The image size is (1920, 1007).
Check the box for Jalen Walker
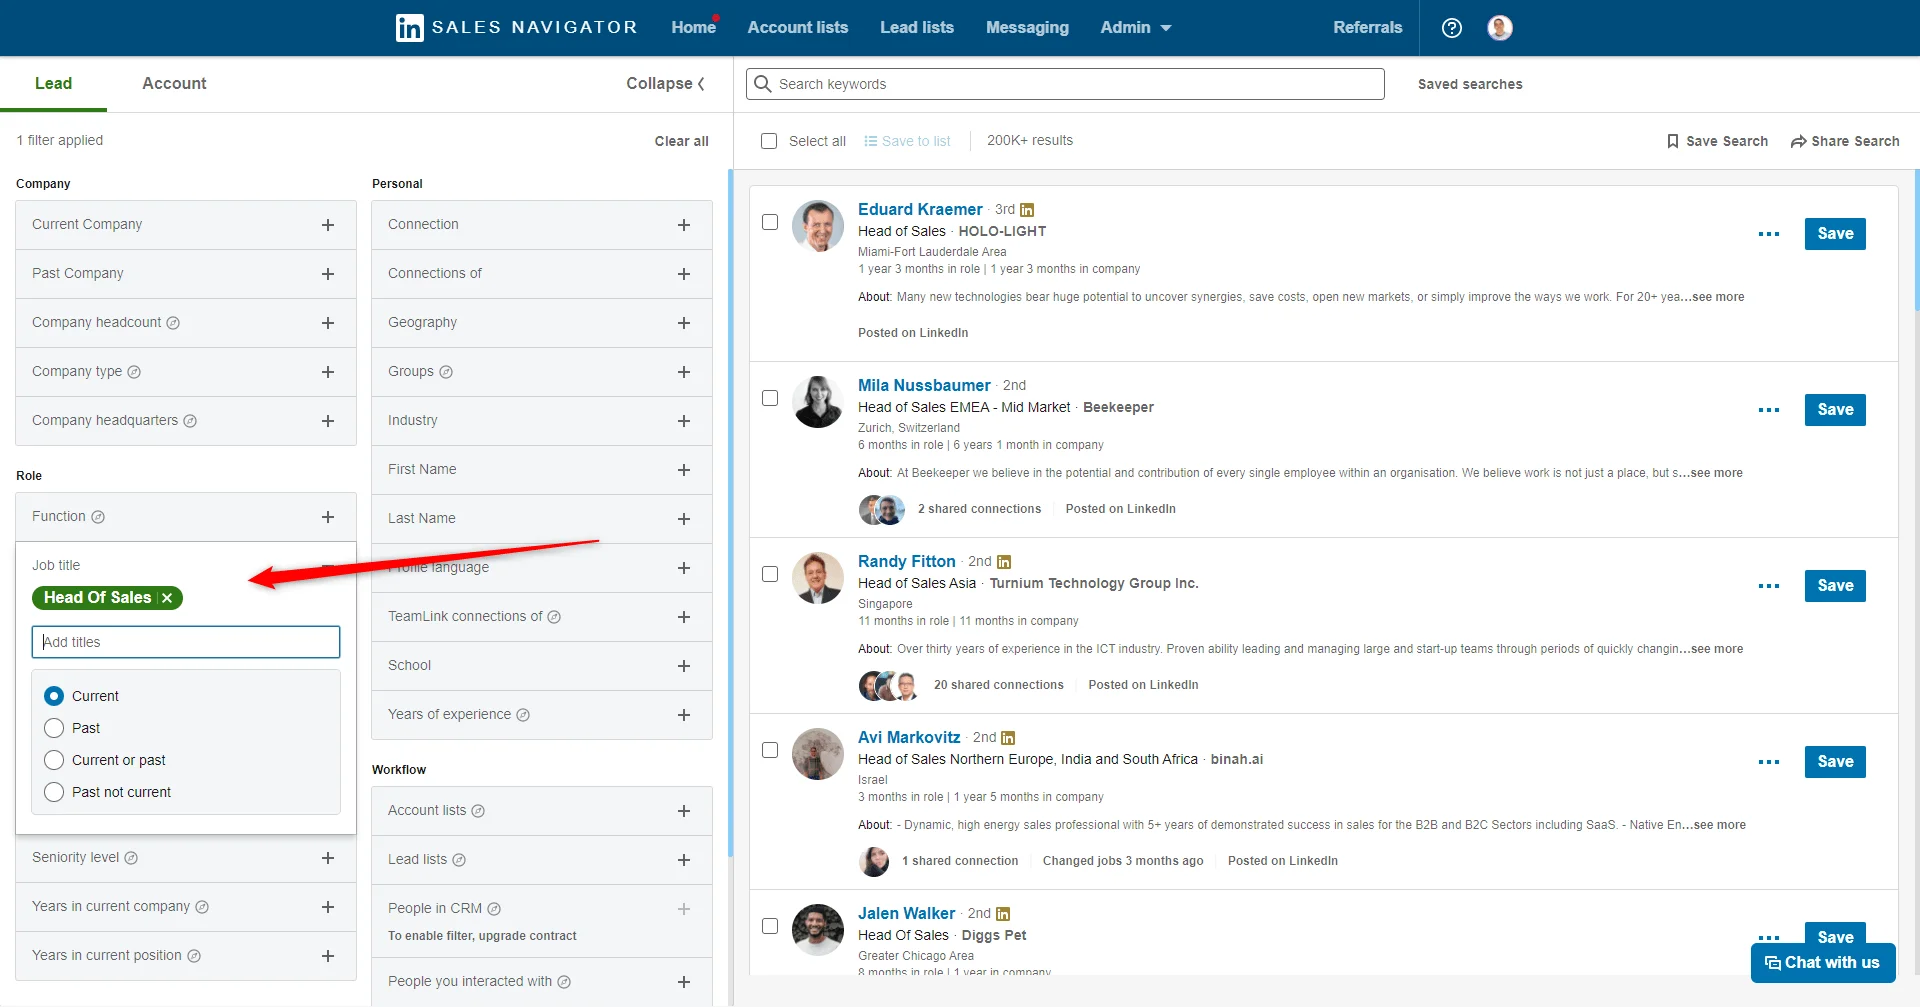(x=770, y=926)
